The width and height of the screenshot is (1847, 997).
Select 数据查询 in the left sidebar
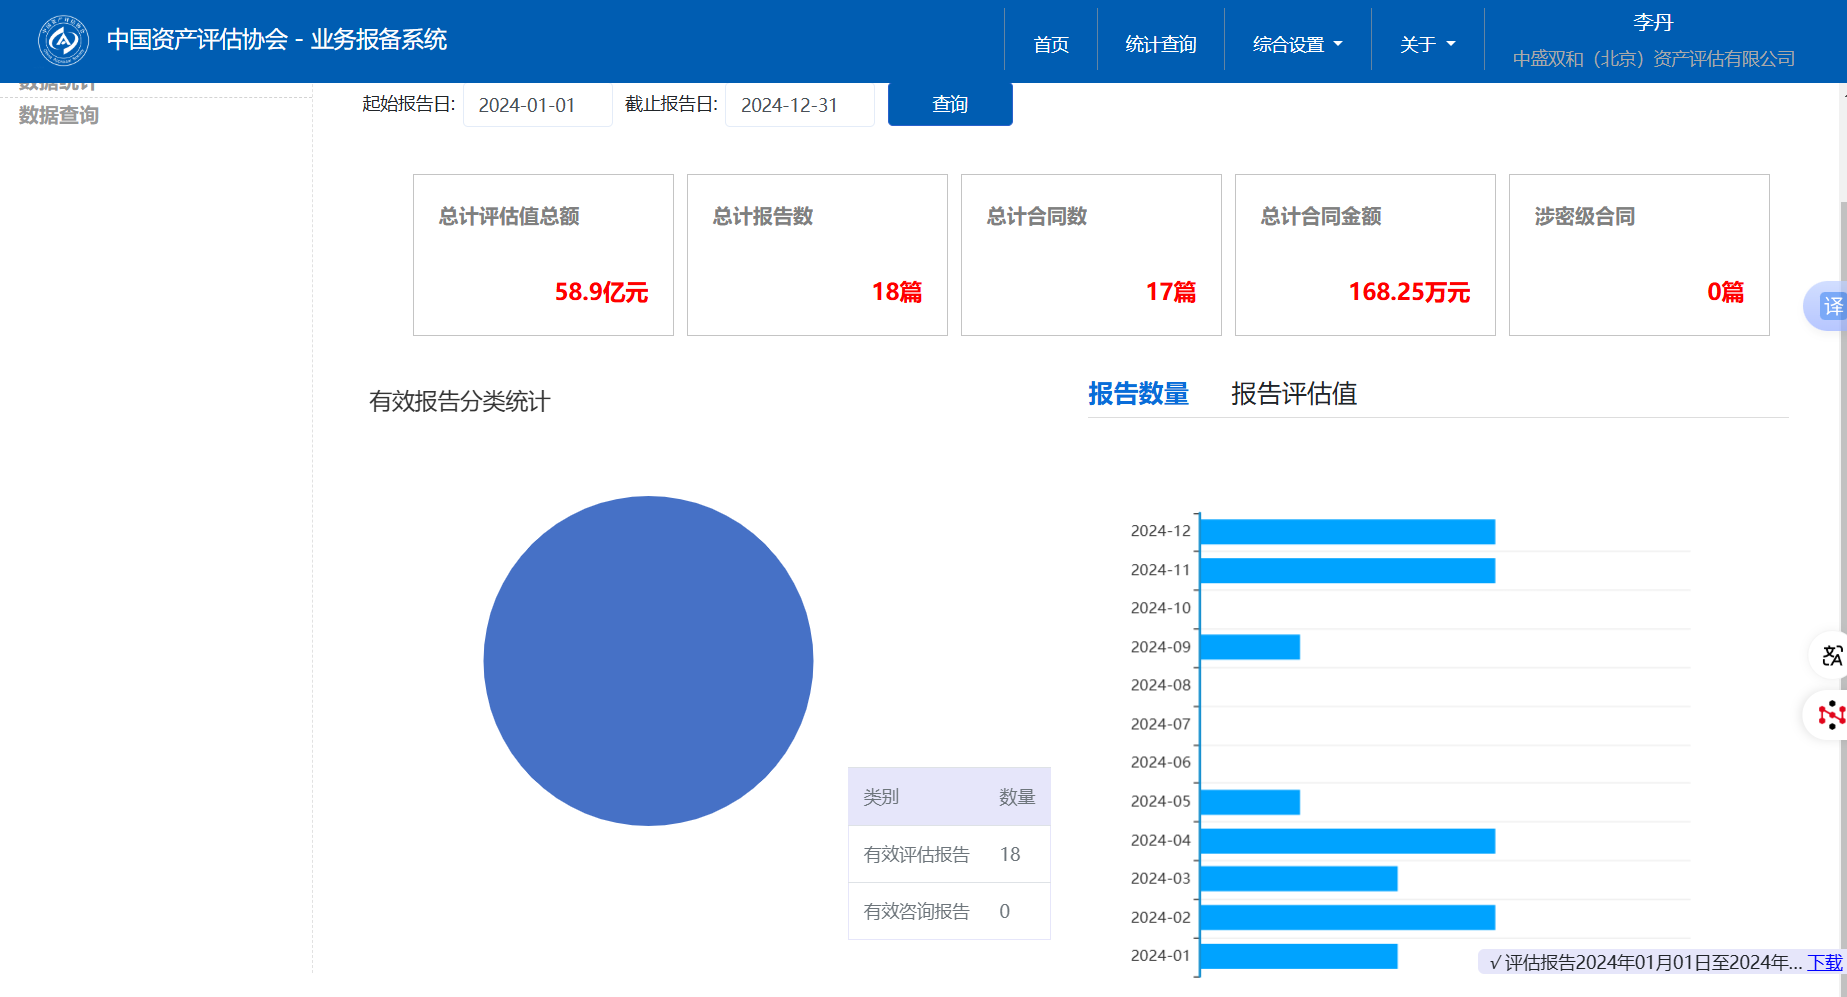(x=59, y=115)
